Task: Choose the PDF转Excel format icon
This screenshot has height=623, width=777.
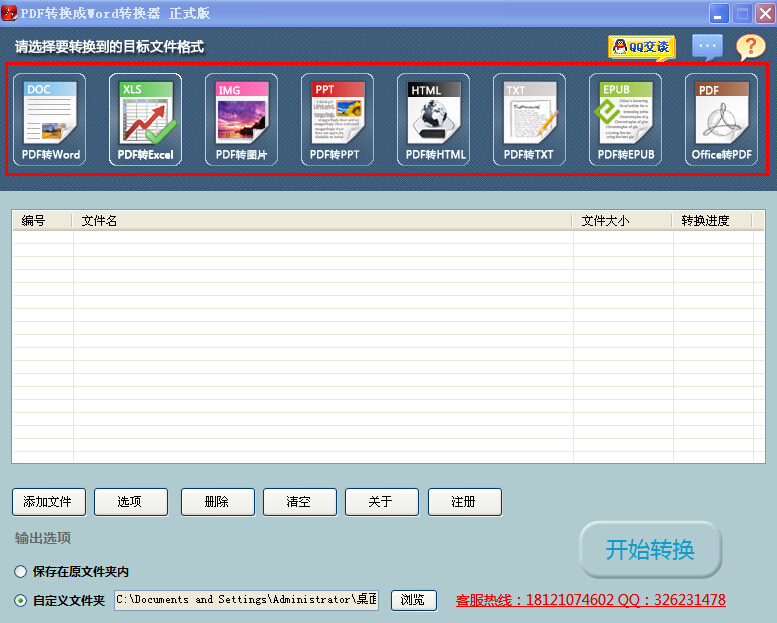Action: click(x=146, y=119)
